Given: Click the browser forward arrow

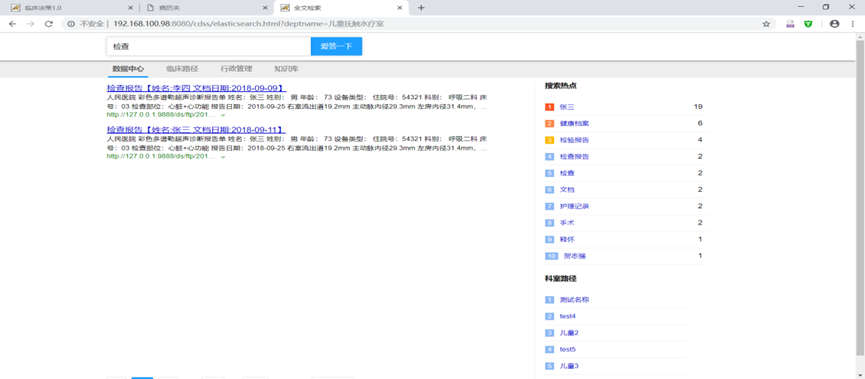Looking at the screenshot, I should (x=30, y=24).
